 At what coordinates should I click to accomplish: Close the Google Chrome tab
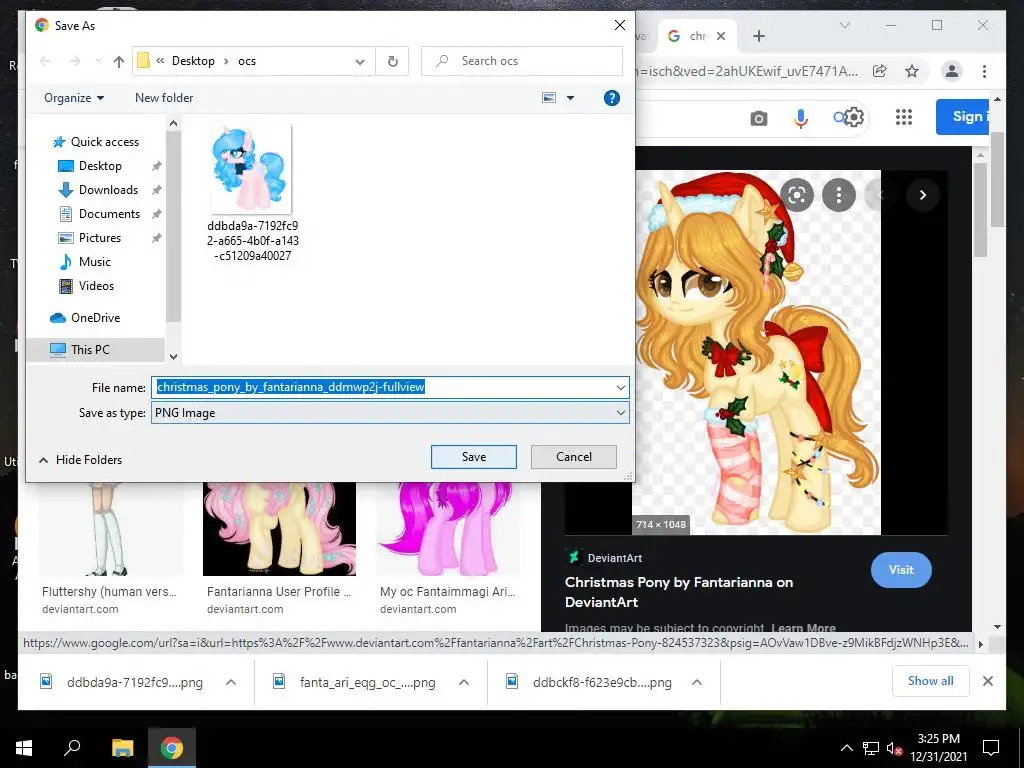point(721,37)
